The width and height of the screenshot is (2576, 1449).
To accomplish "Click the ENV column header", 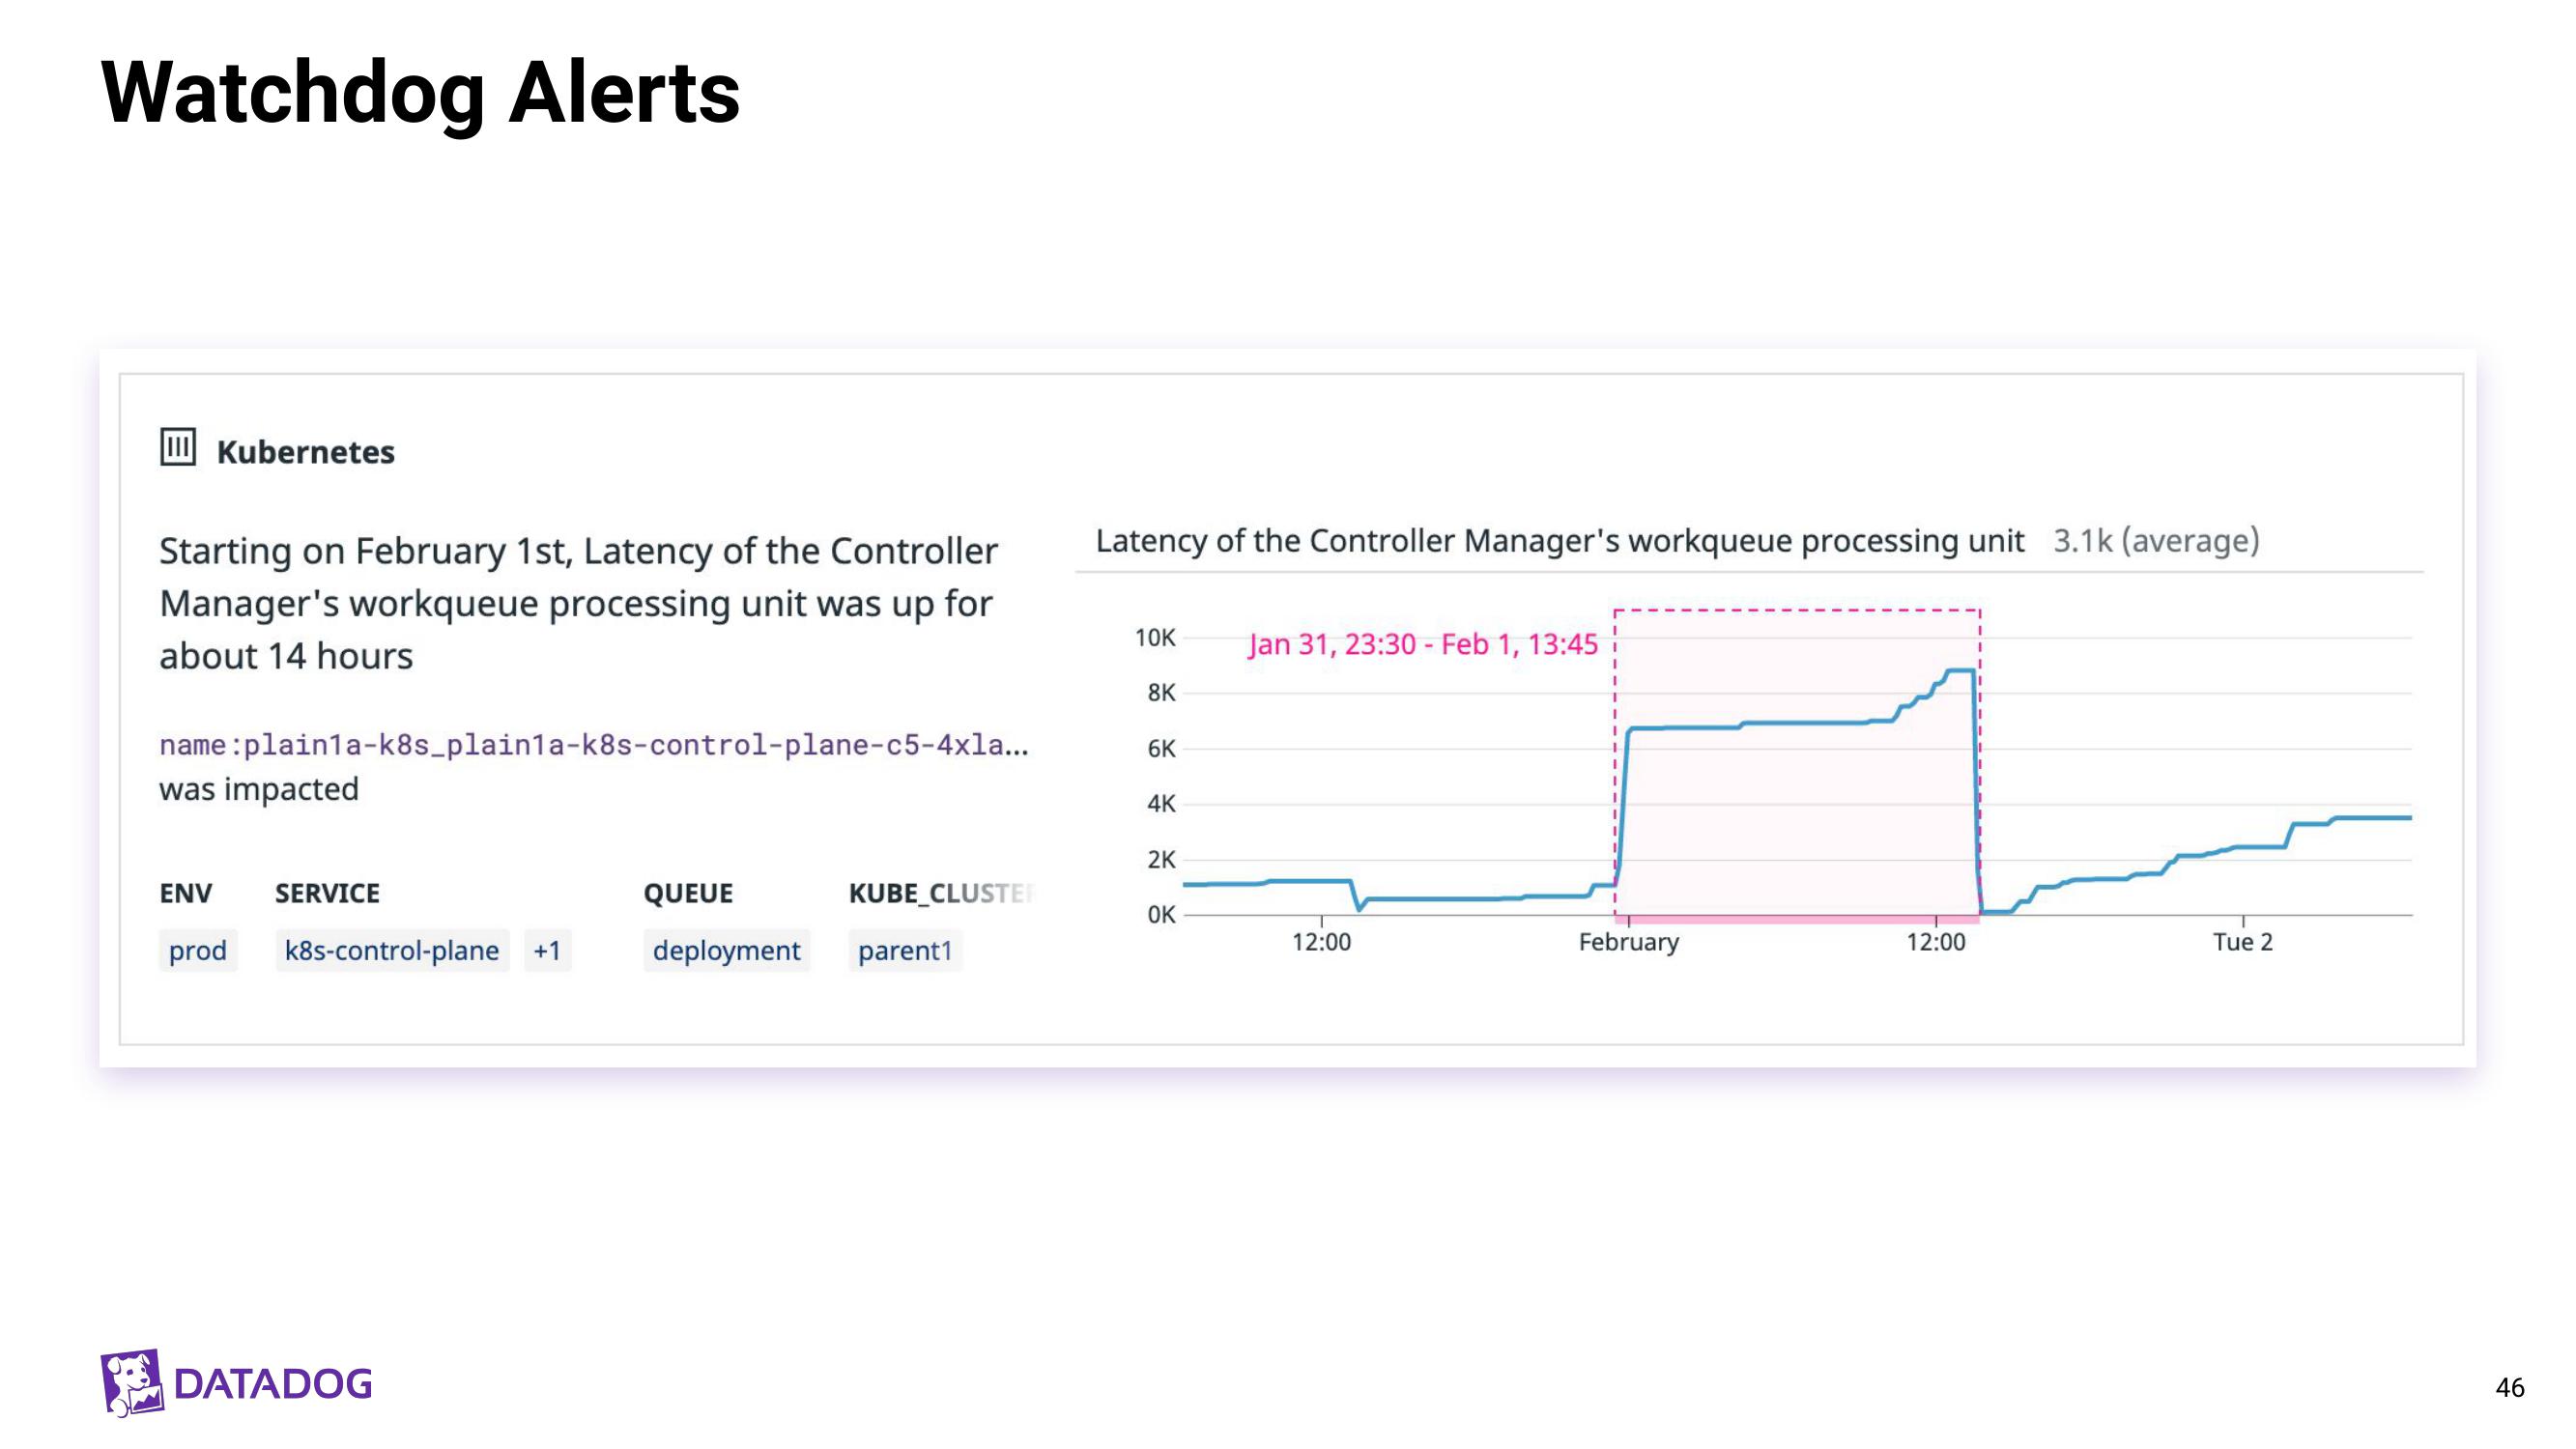I will tap(186, 893).
